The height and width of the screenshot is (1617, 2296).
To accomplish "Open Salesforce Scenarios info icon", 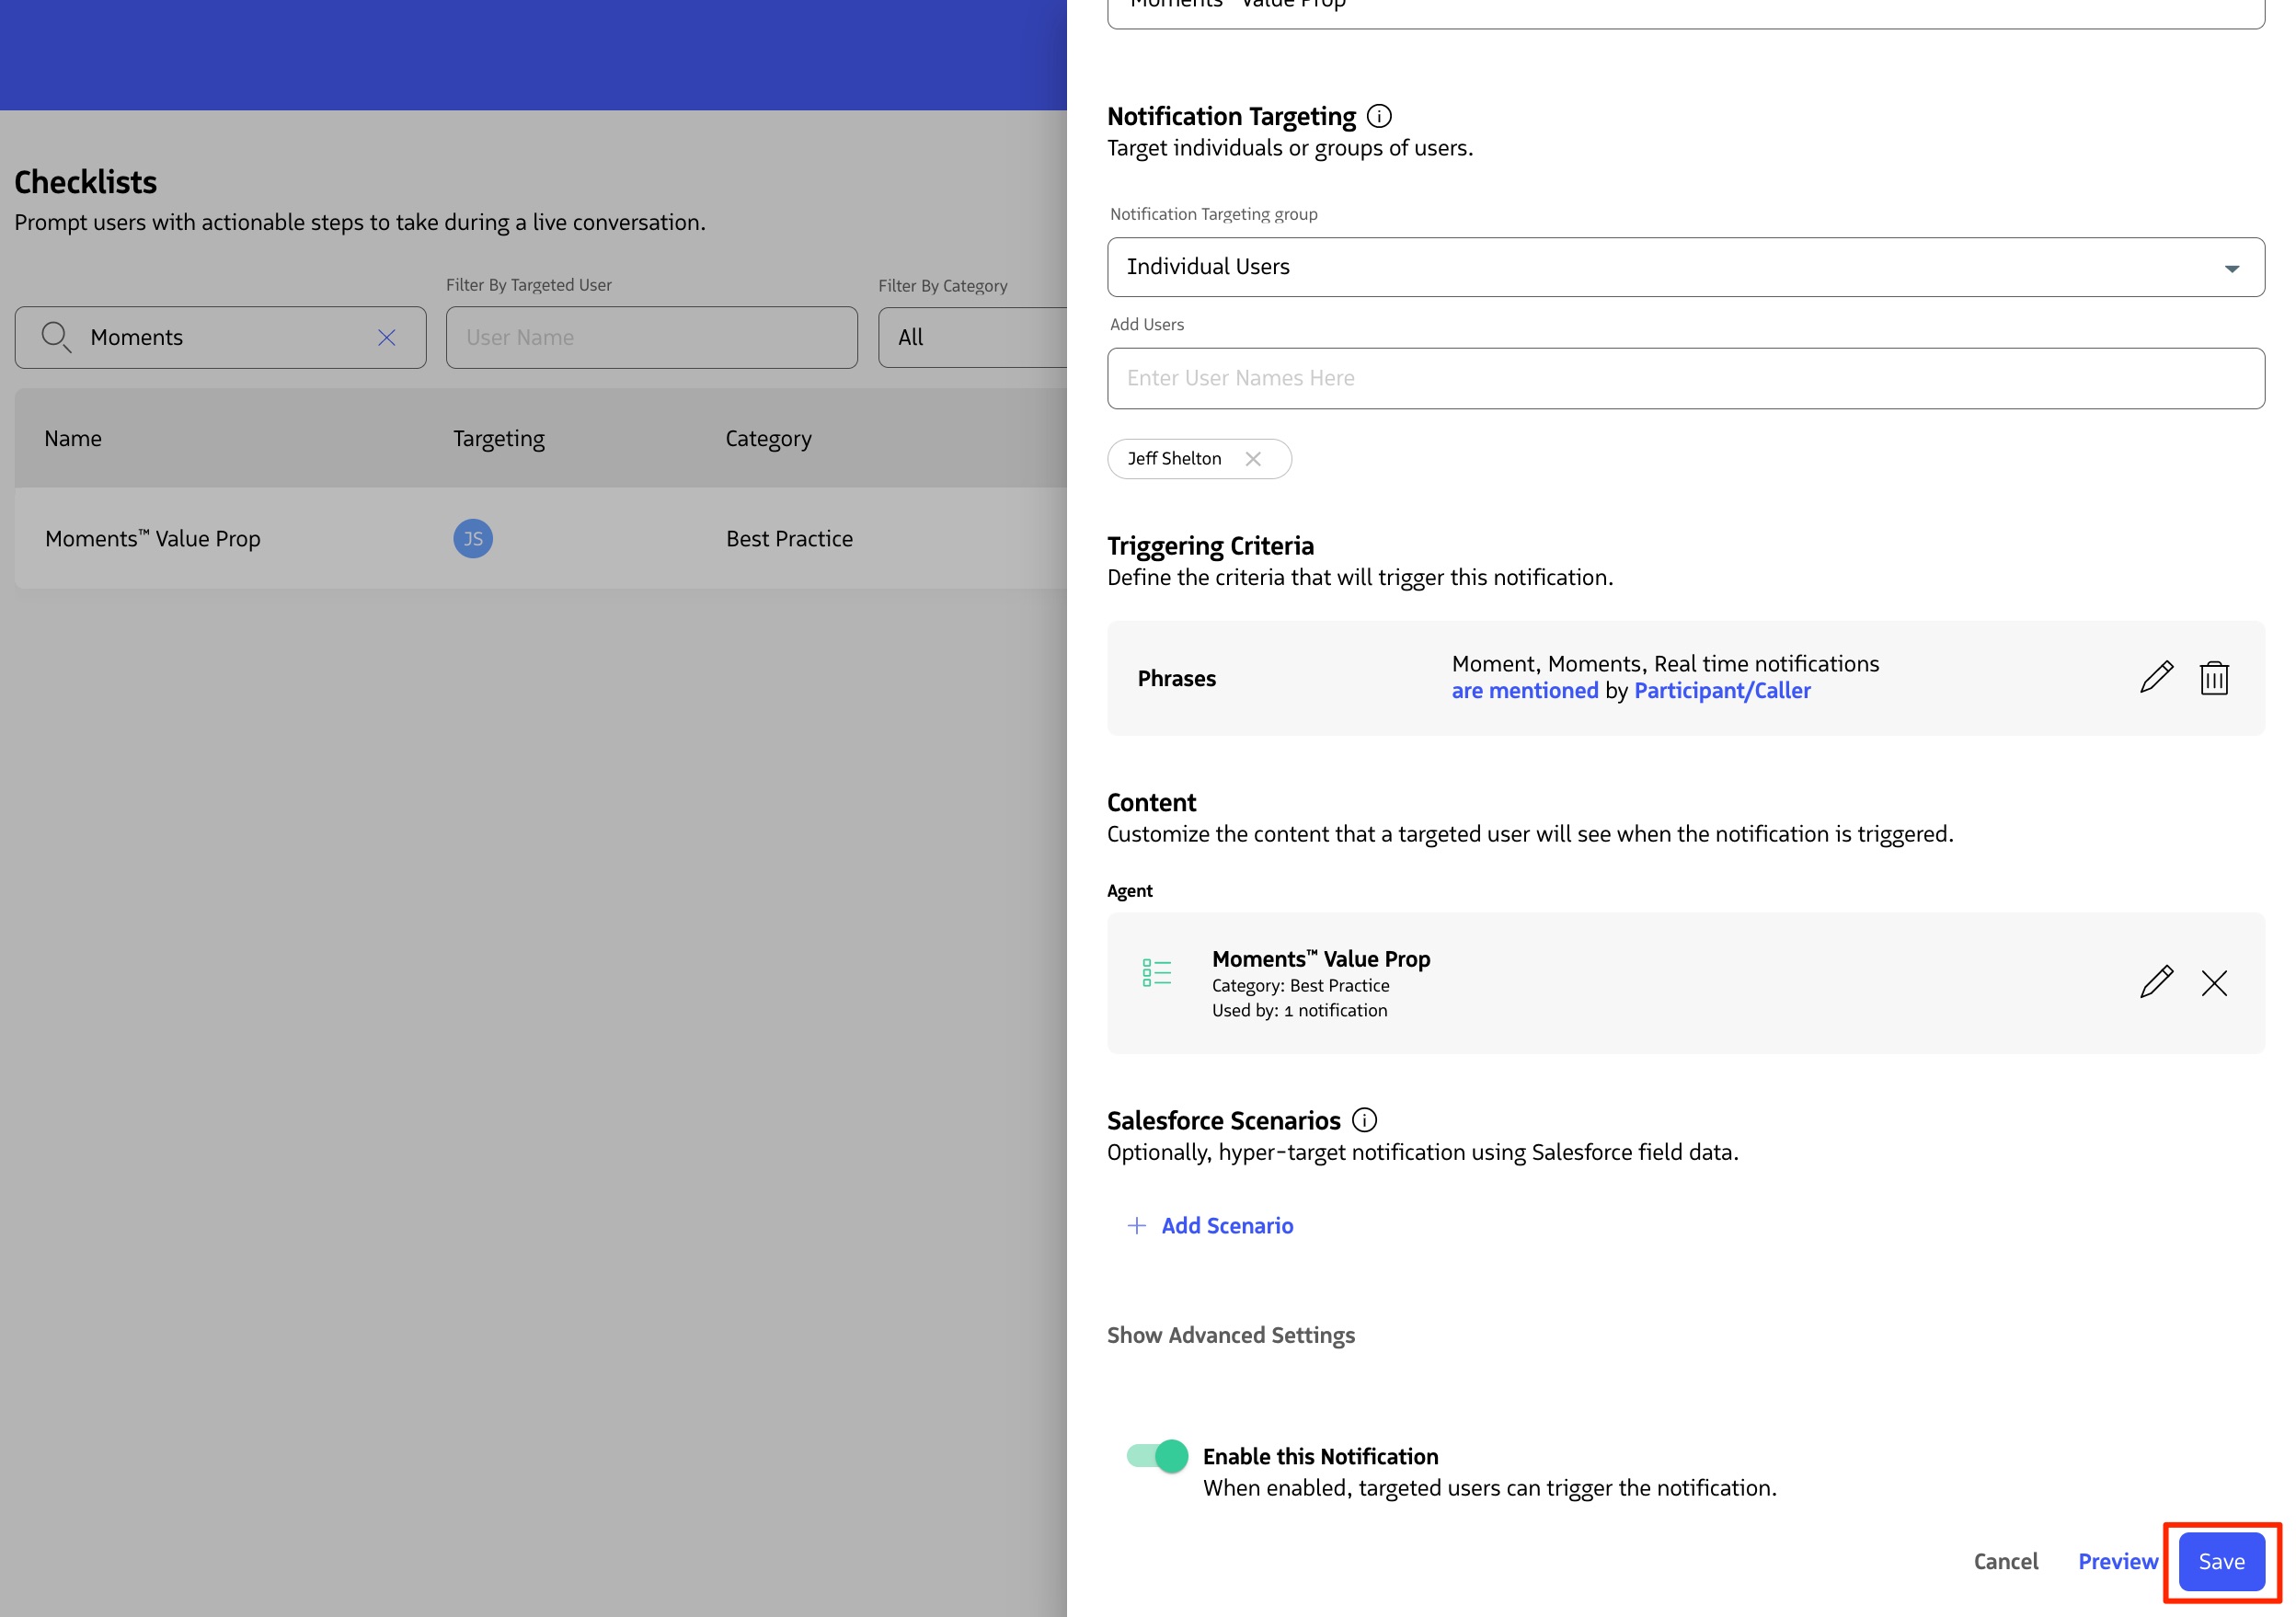I will pos(1364,1120).
